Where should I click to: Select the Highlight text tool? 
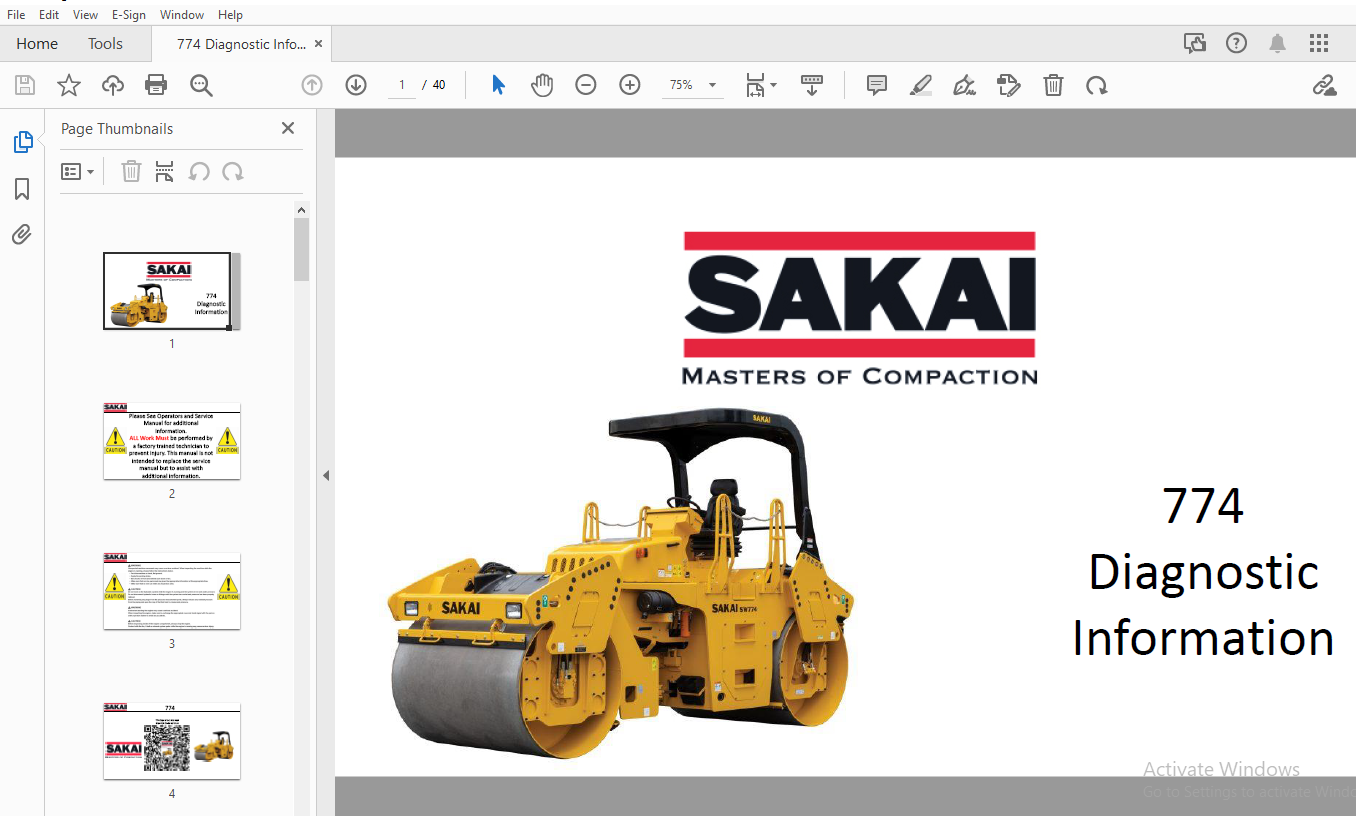(x=921, y=85)
